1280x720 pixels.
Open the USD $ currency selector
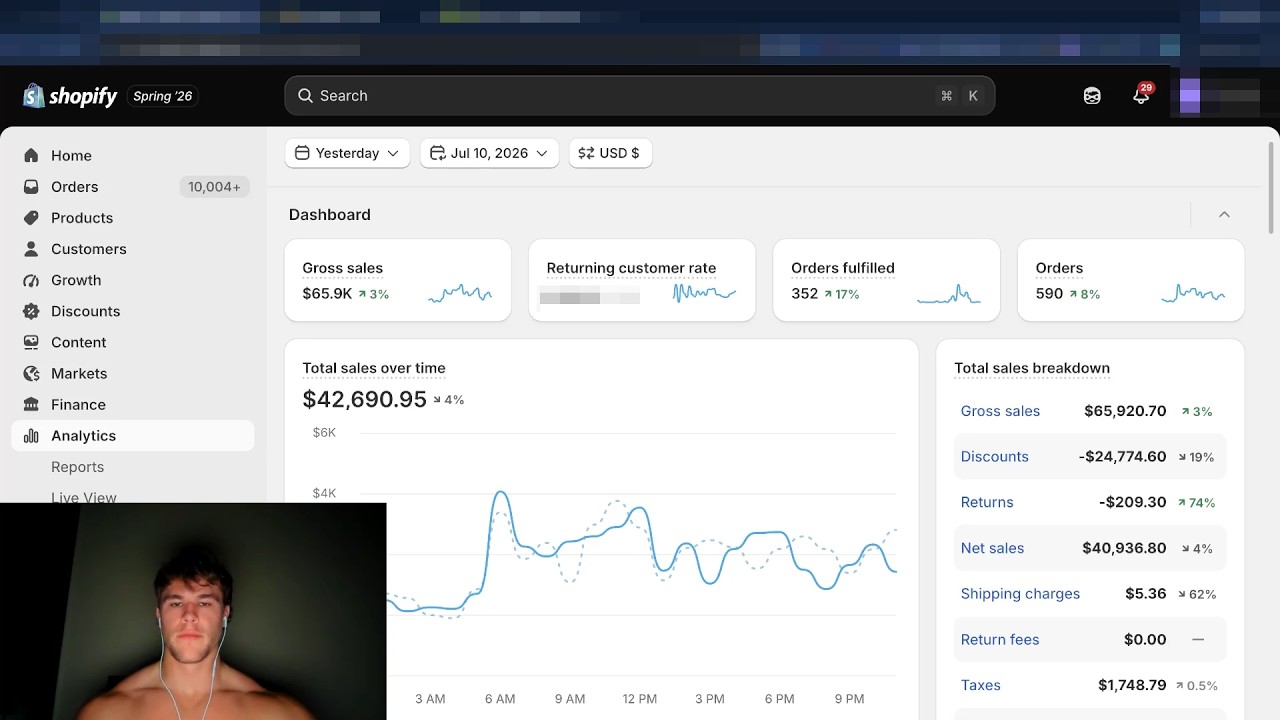610,153
